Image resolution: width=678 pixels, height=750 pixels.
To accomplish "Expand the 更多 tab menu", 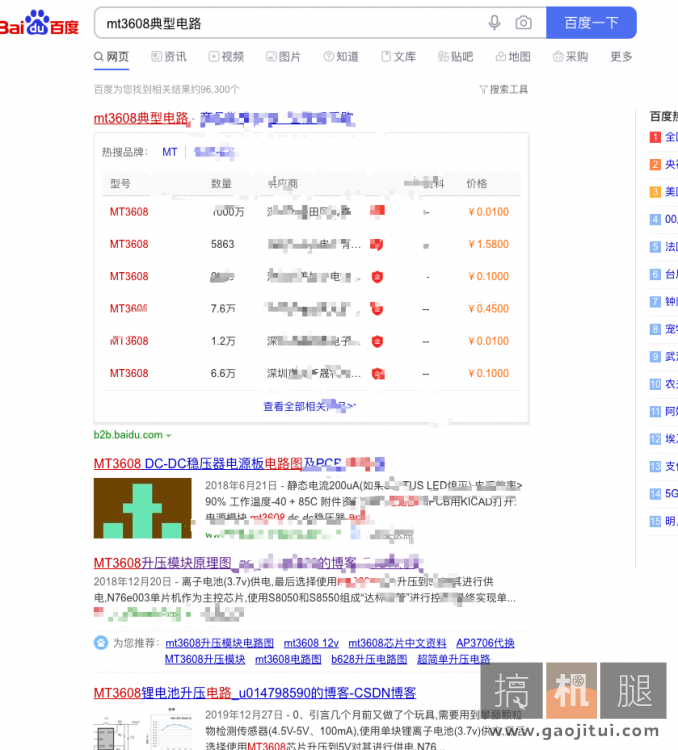I will [621, 57].
